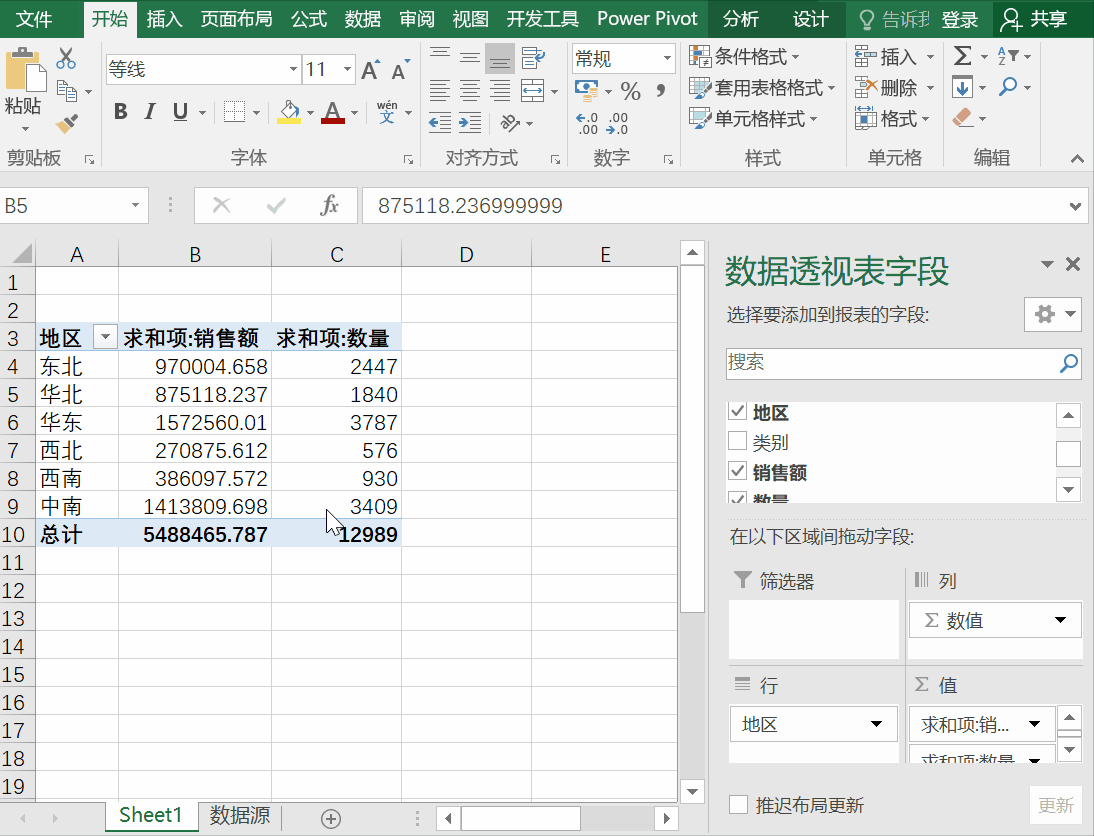Screen dimensions: 1094x836
Task: Click the Copy icon in clipboard group
Action: pos(66,91)
